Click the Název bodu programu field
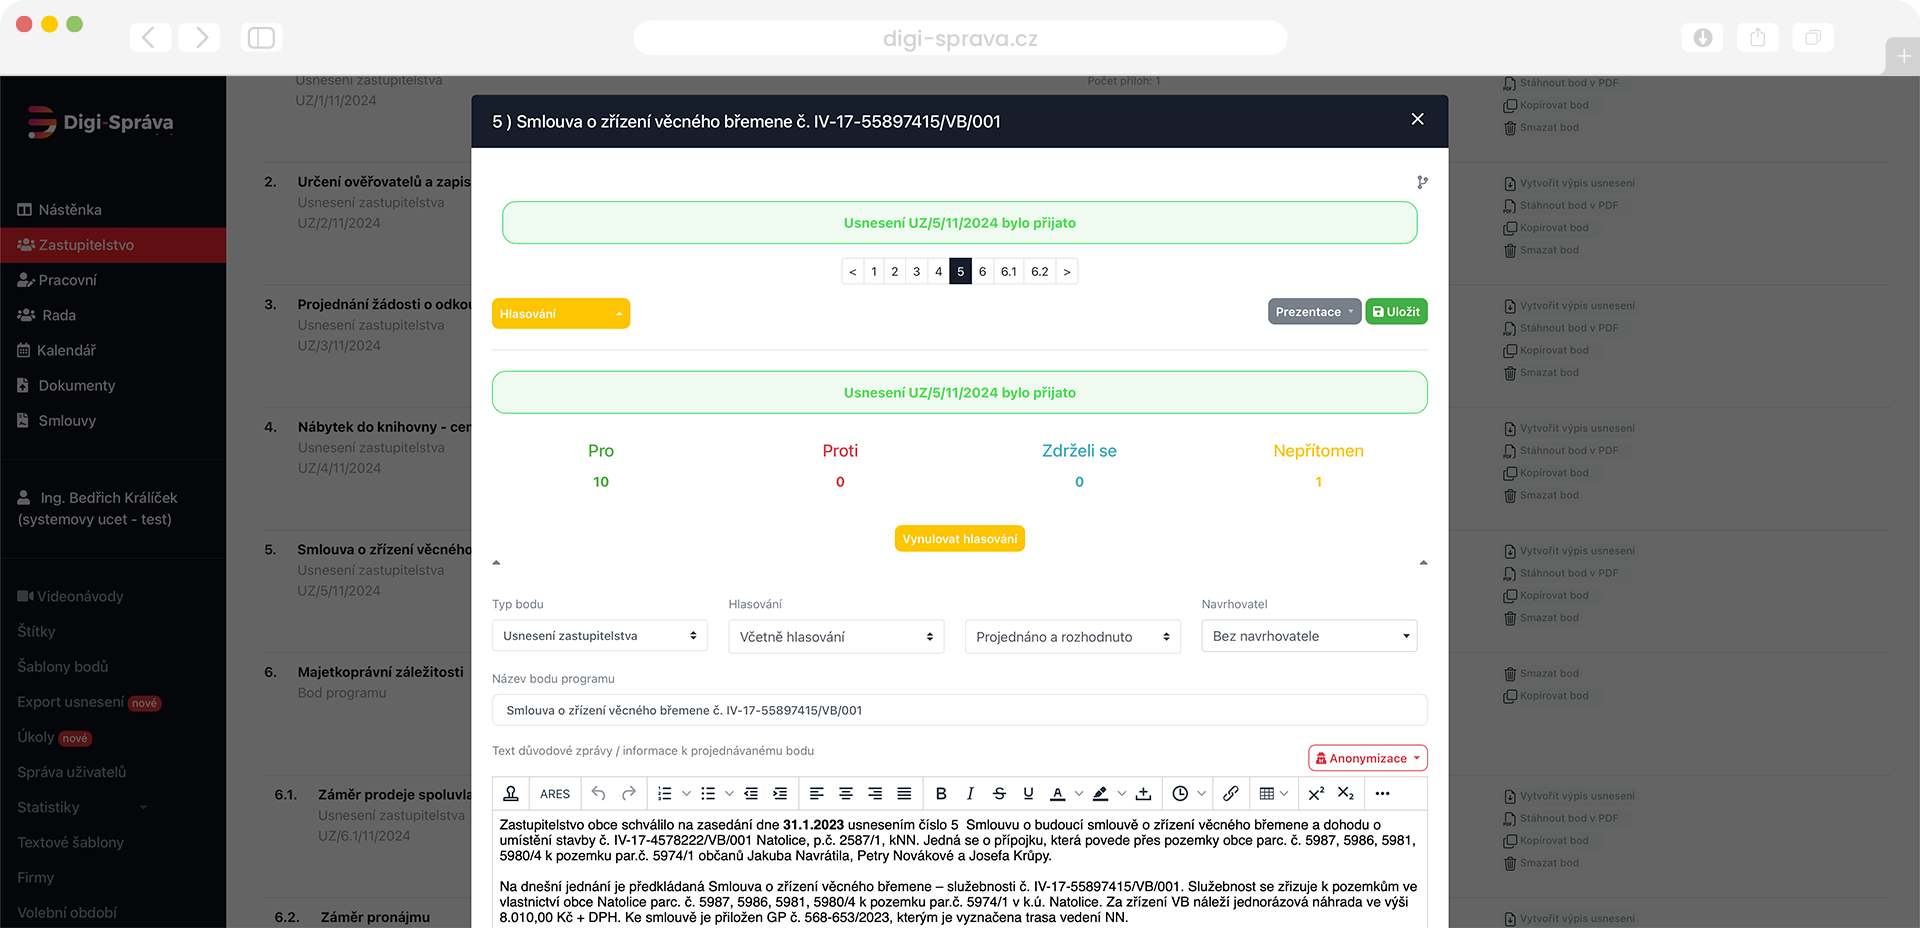Viewport: 1920px width, 928px height. [x=959, y=710]
